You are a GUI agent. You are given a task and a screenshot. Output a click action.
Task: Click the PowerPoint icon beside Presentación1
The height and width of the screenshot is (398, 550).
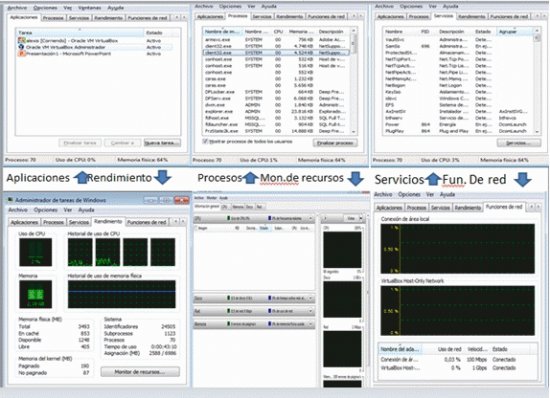pos(21,53)
